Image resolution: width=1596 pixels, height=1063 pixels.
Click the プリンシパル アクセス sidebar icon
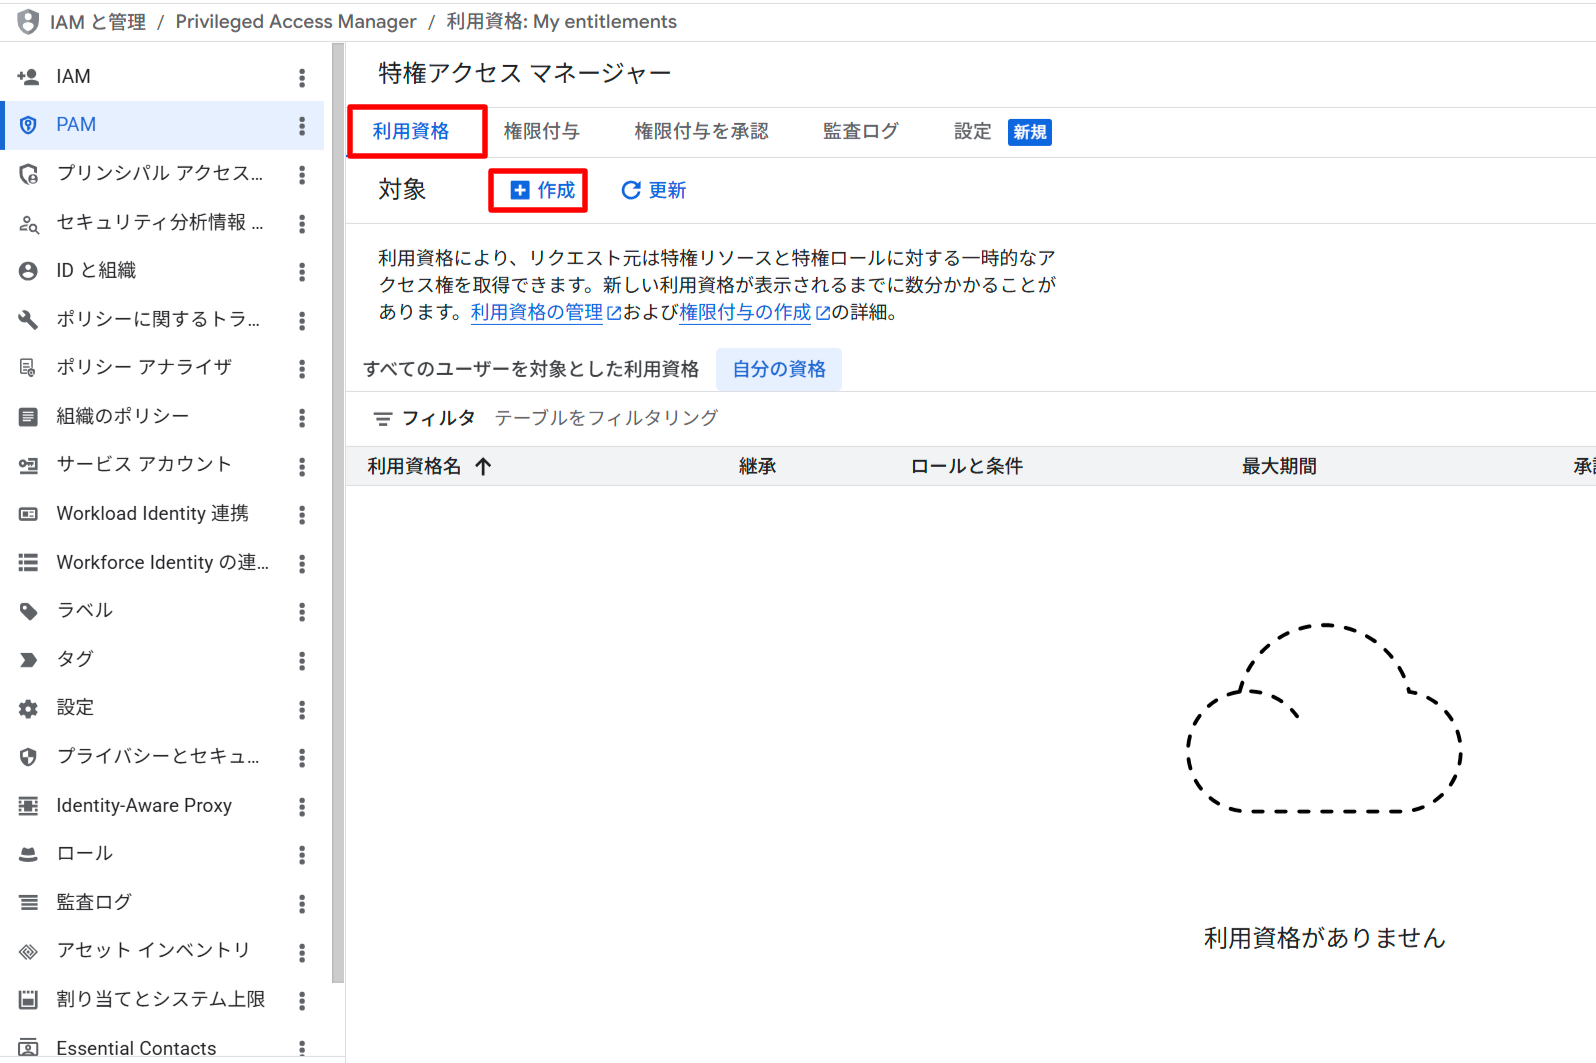[x=28, y=174]
